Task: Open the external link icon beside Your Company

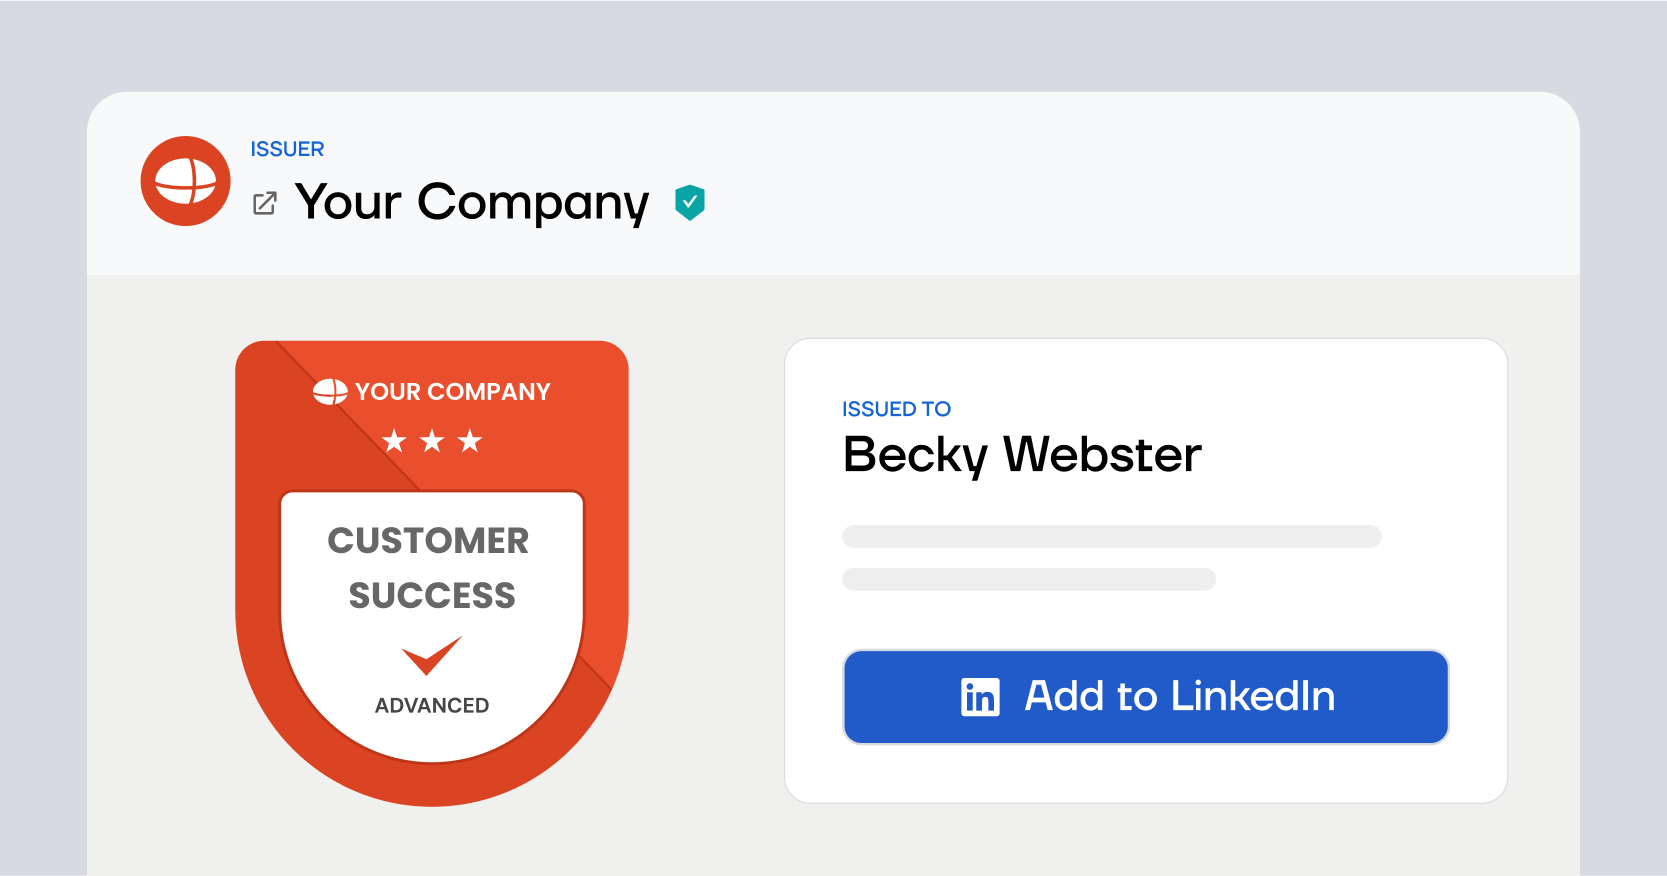Action: (265, 204)
